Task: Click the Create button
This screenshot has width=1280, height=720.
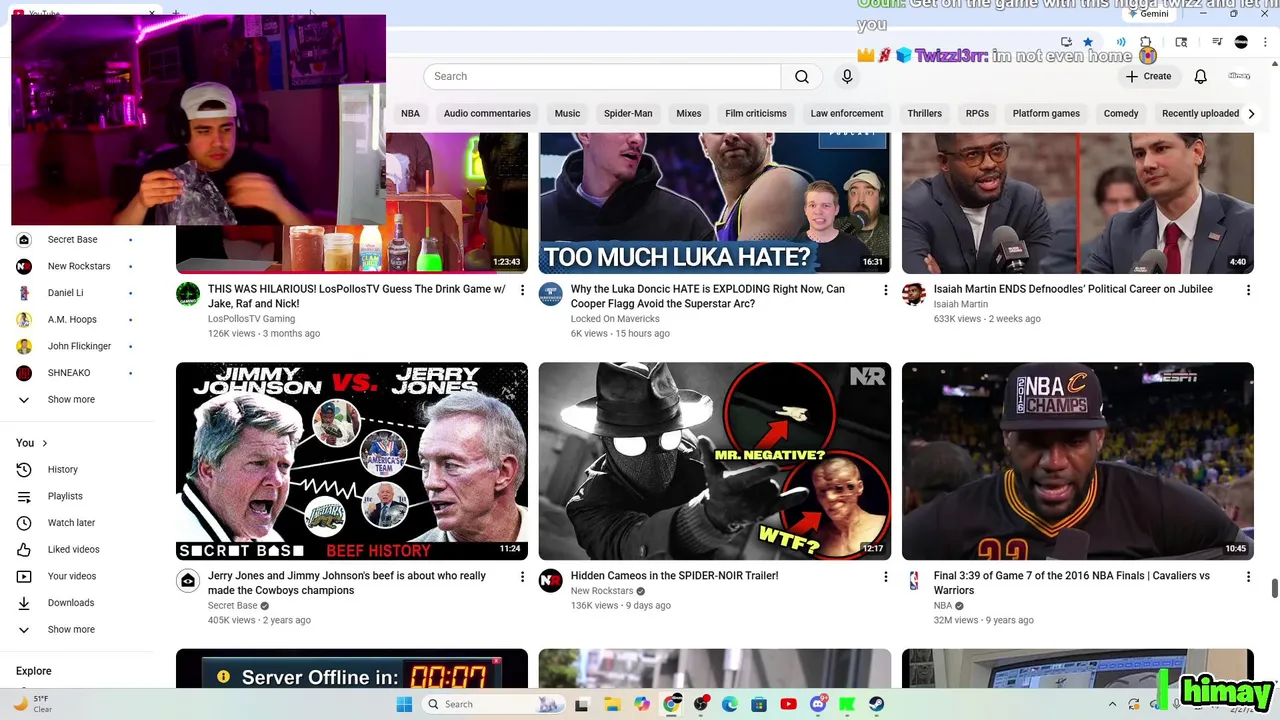Action: pyautogui.click(x=1148, y=76)
